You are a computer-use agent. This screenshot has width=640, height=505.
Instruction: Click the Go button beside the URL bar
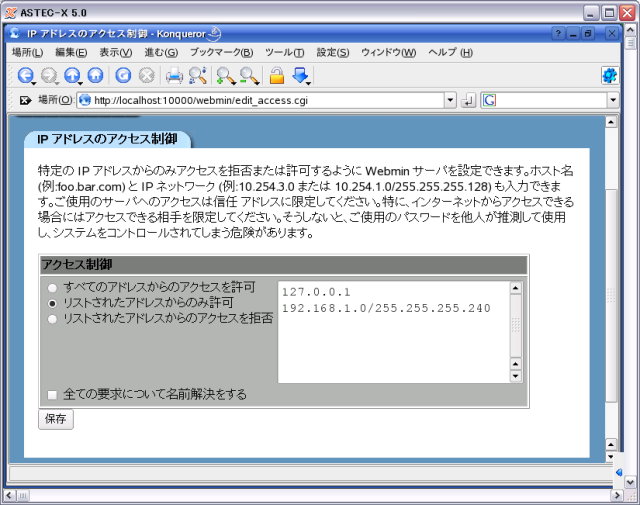point(467,100)
